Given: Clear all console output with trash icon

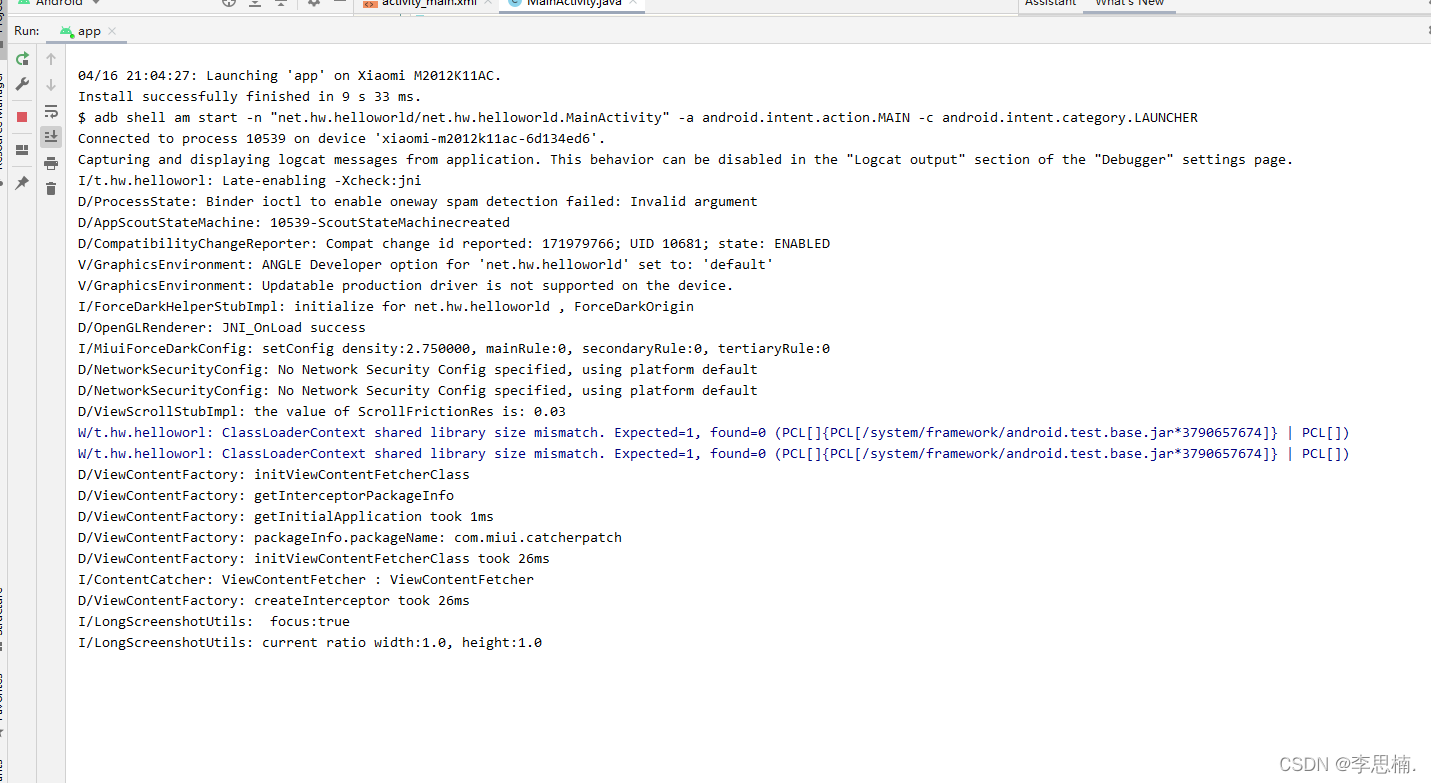Looking at the screenshot, I should coord(51,188).
